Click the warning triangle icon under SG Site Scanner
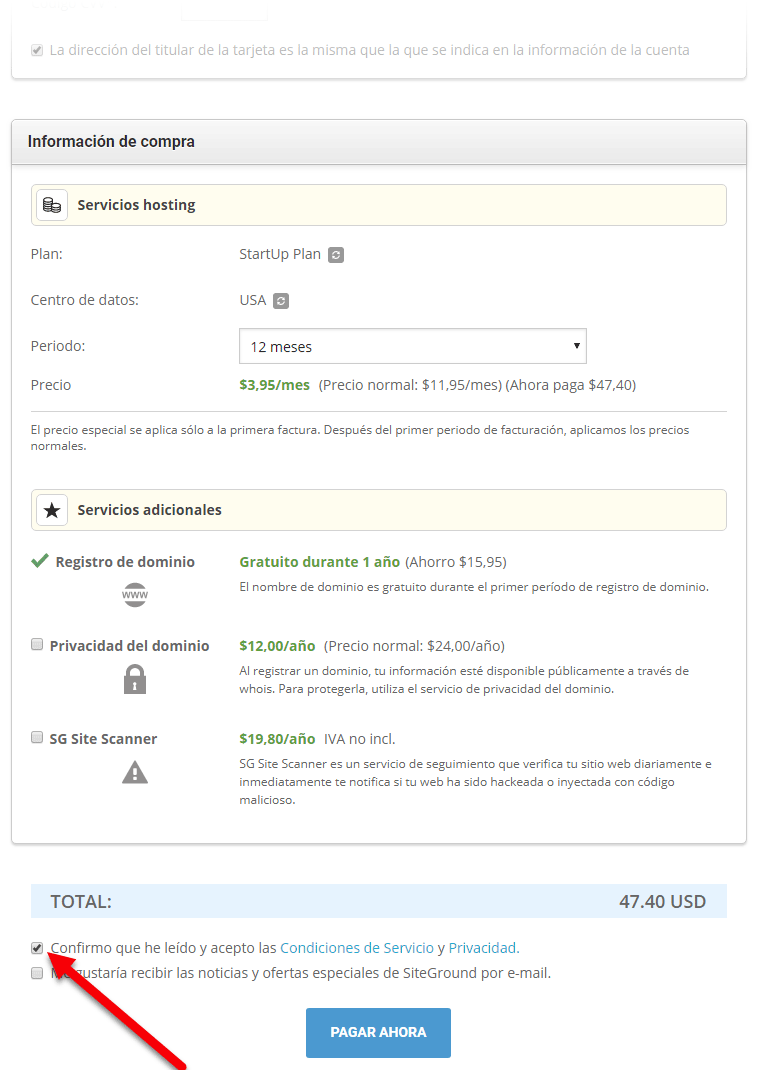 (x=134, y=771)
